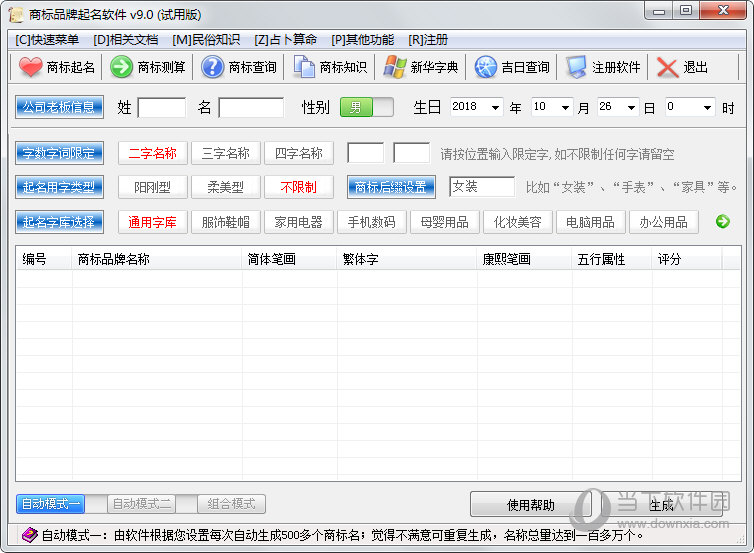Viewport: 754px width, 553px height.
Task: Click the 姓 surname input field
Action: tap(161, 108)
